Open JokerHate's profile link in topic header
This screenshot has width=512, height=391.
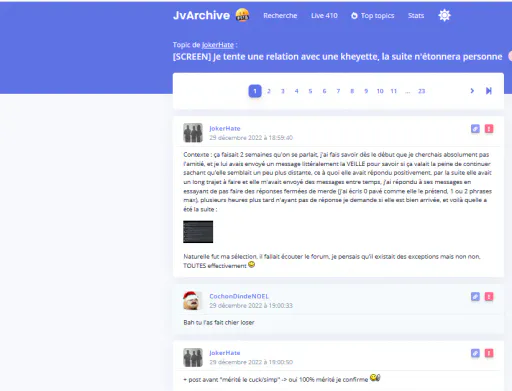pyautogui.click(x=218, y=45)
